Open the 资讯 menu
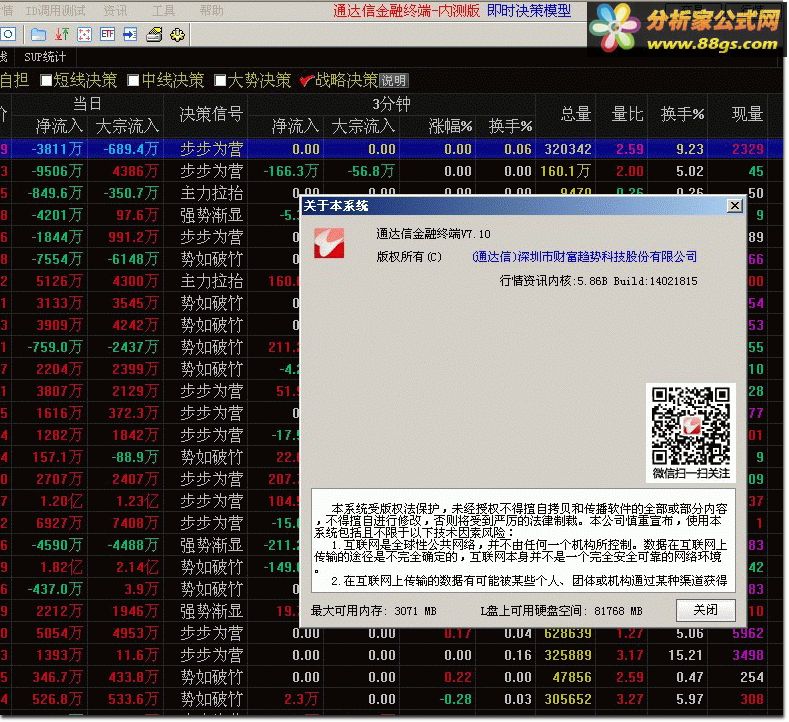Screen dimensions: 789x722 coord(115,11)
